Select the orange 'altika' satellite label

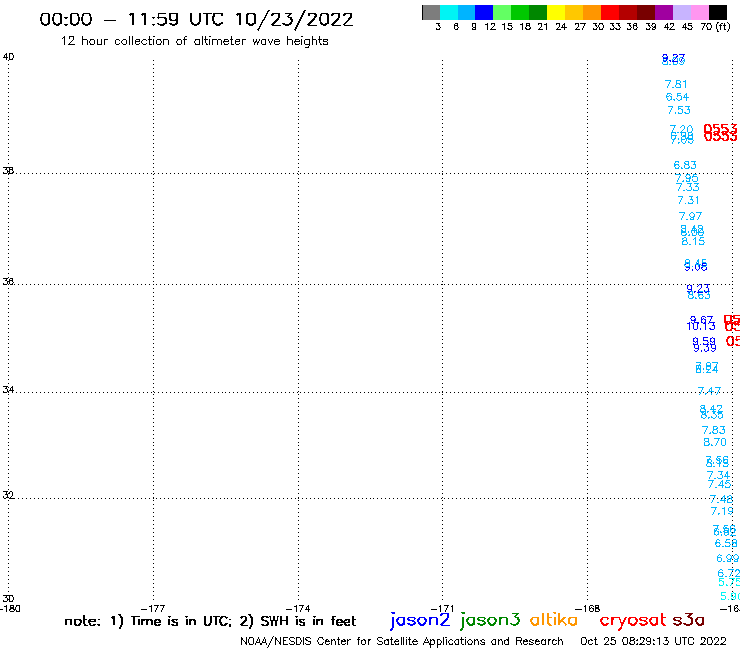point(554,620)
